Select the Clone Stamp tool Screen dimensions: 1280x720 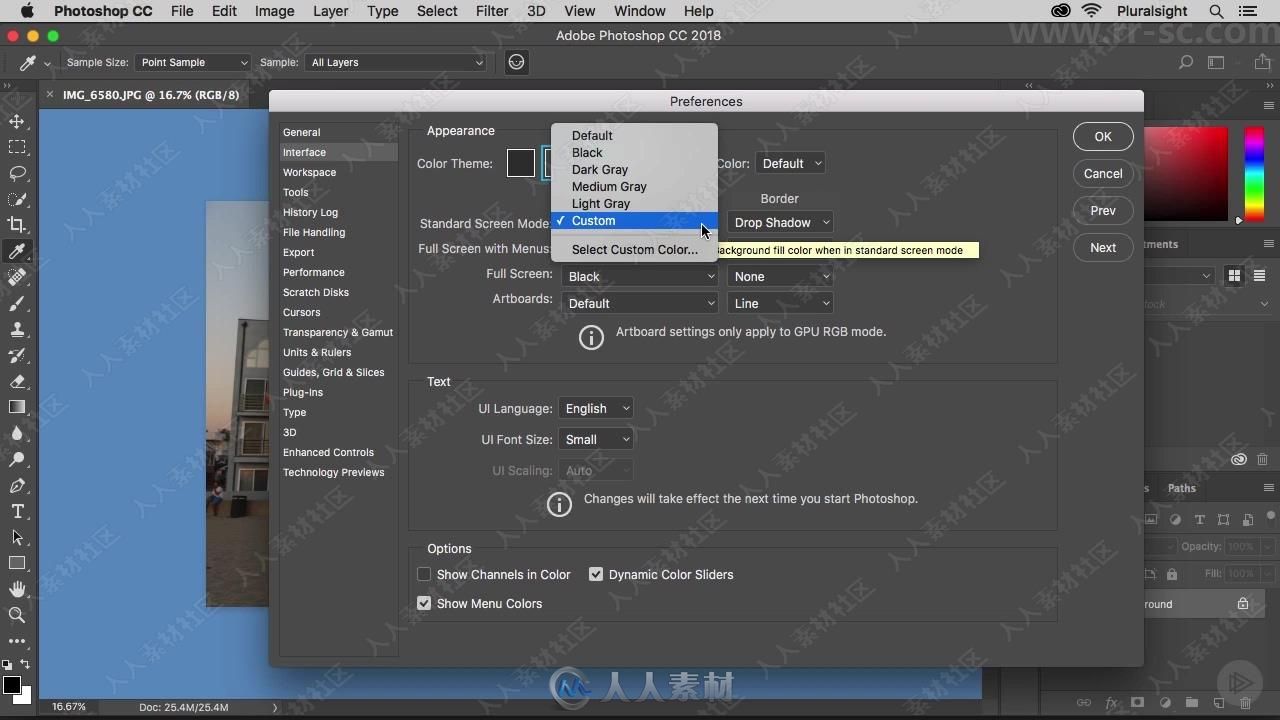[x=17, y=329]
